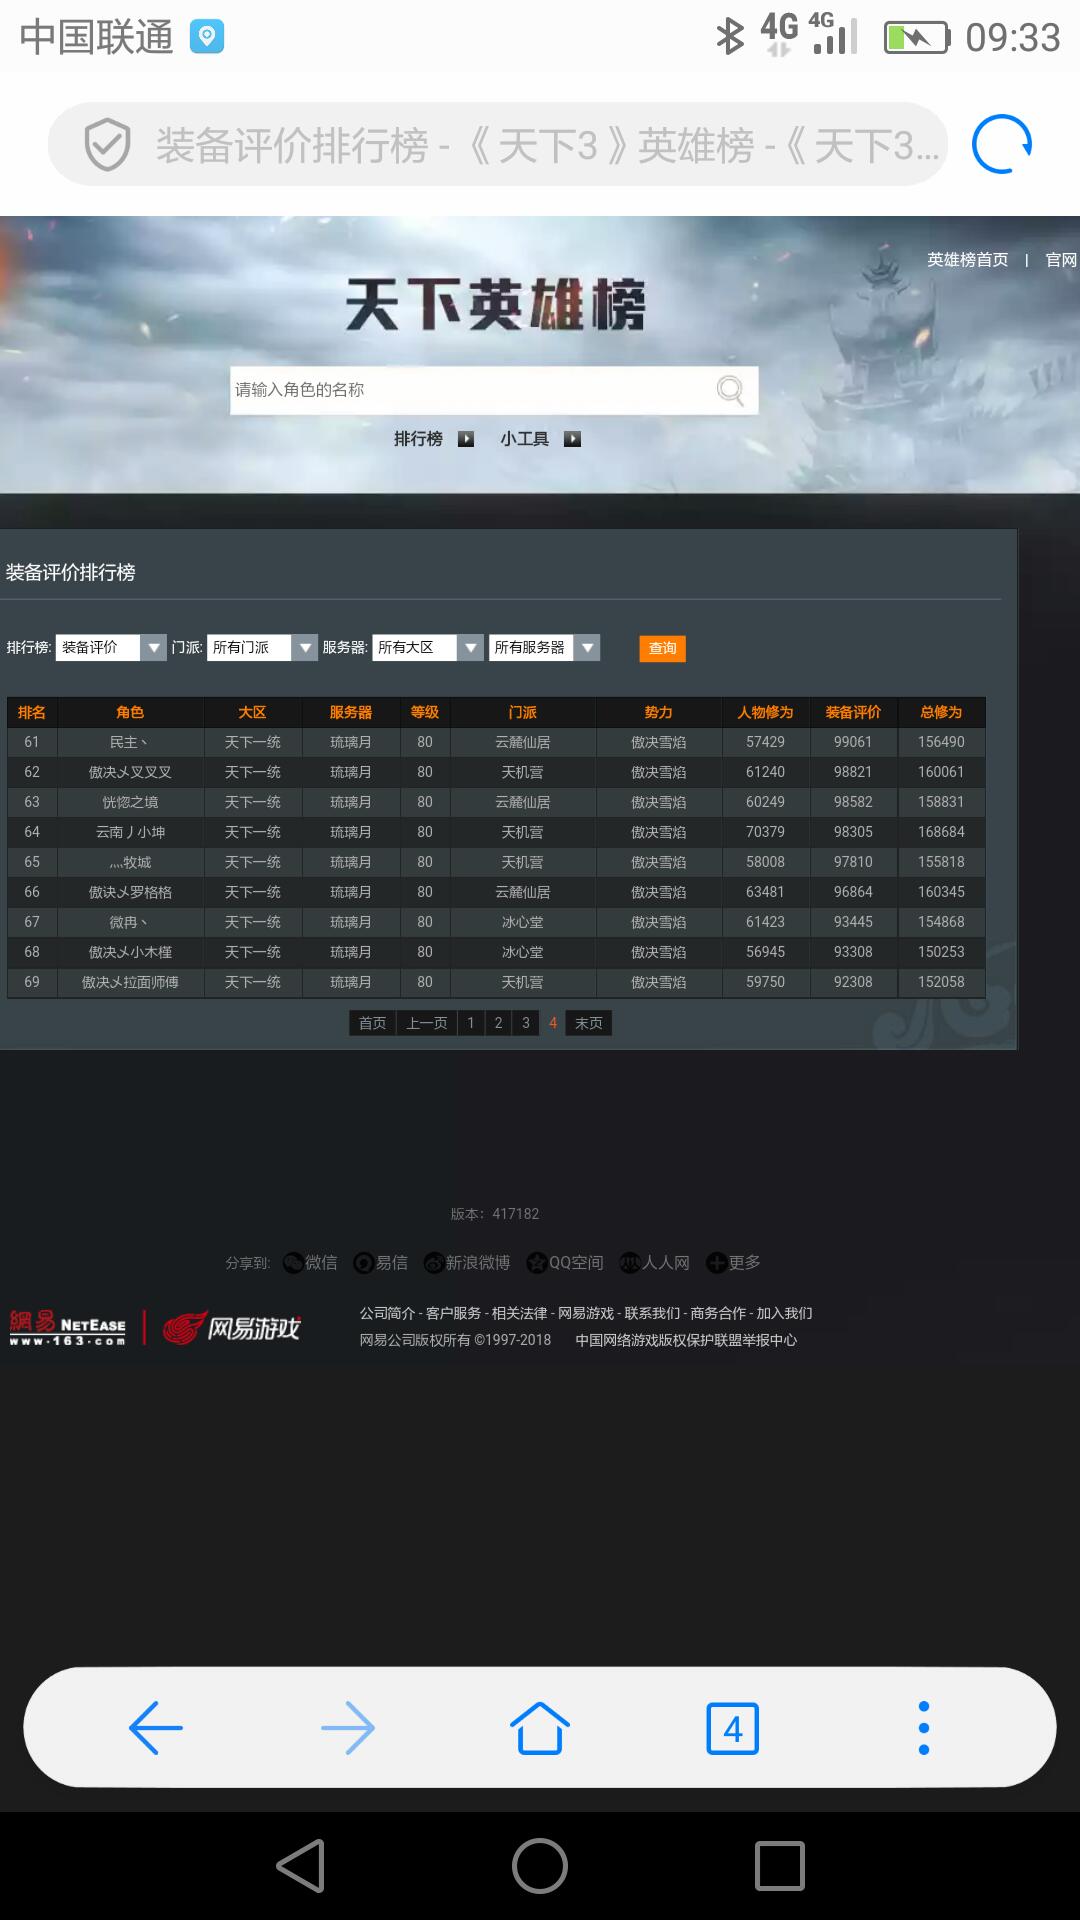Viewport: 1080px width, 1920px height.
Task: Open the browser three-dot menu
Action: tap(924, 1728)
